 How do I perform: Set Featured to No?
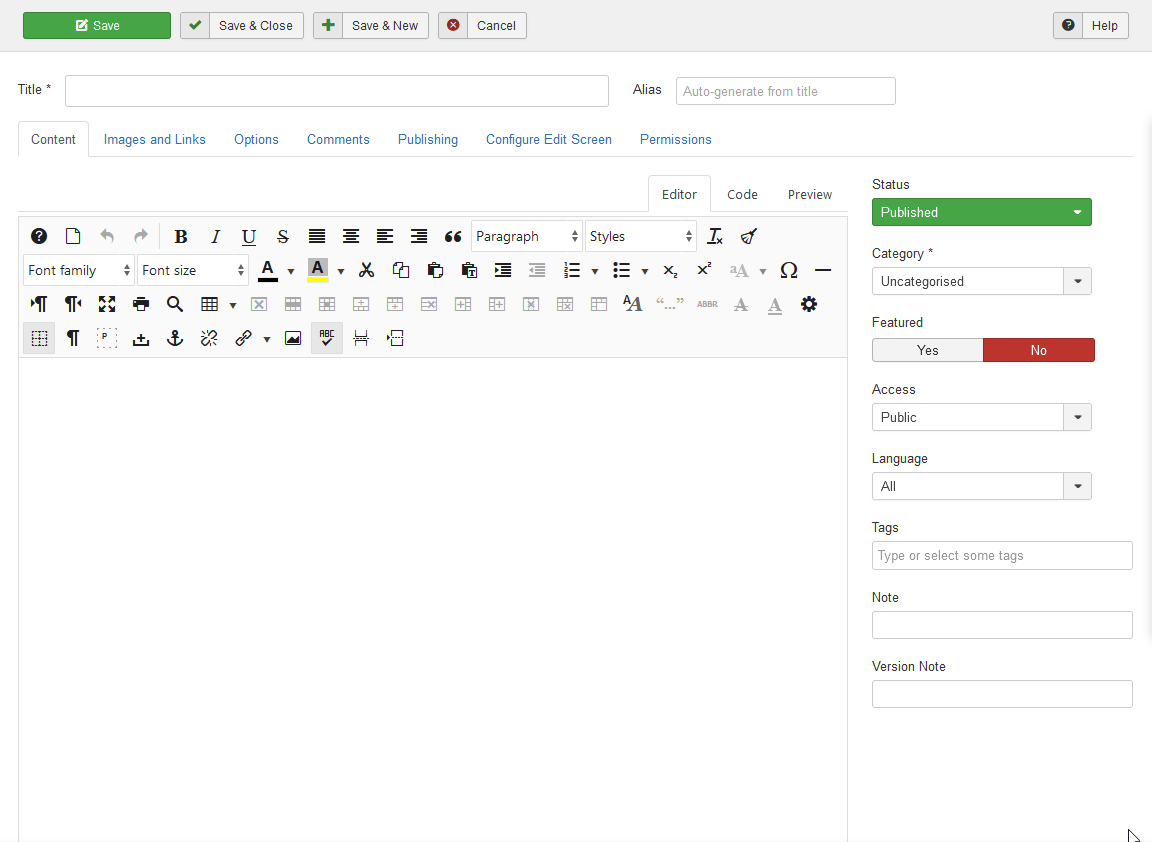point(1038,350)
